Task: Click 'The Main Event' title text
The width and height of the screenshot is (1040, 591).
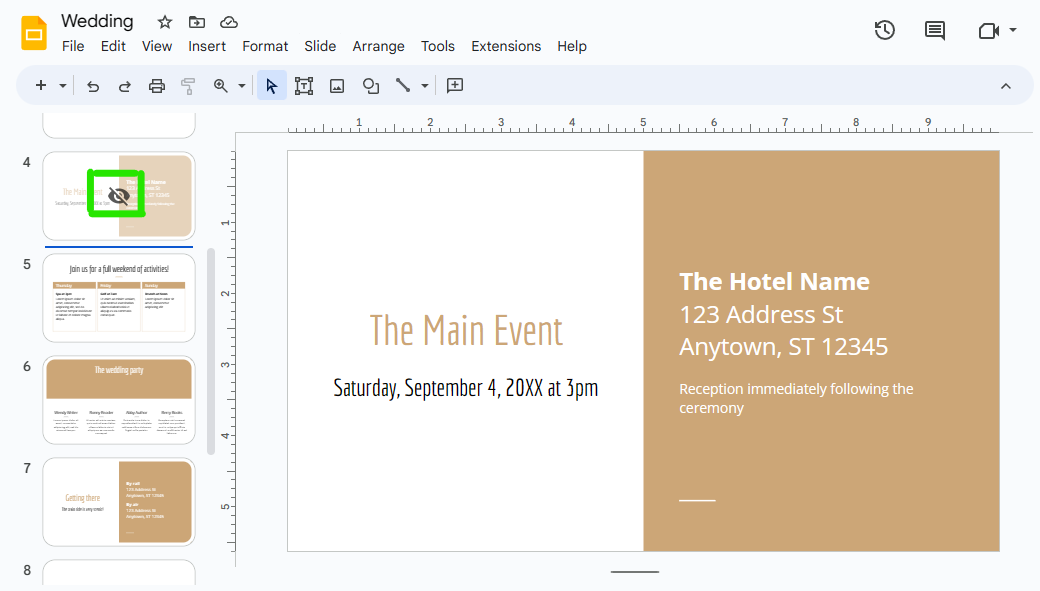Action: pos(466,330)
